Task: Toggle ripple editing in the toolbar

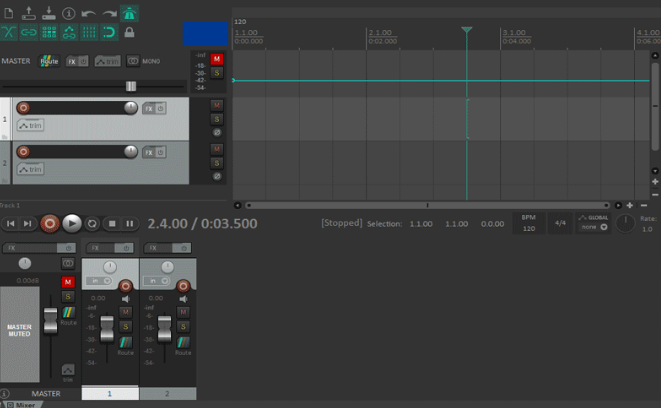Action: [49, 32]
